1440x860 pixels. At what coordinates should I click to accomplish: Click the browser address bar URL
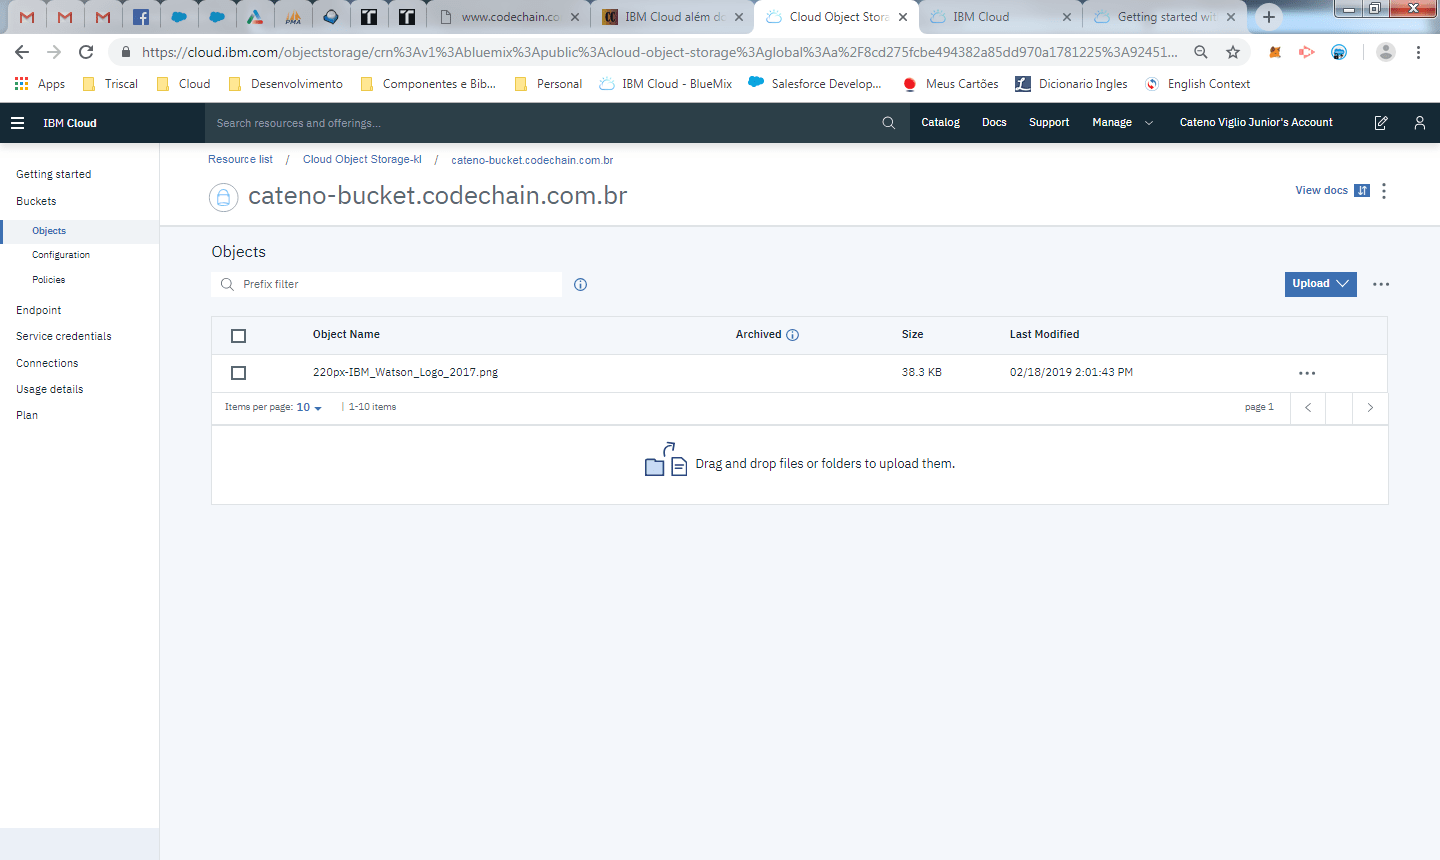(660, 52)
